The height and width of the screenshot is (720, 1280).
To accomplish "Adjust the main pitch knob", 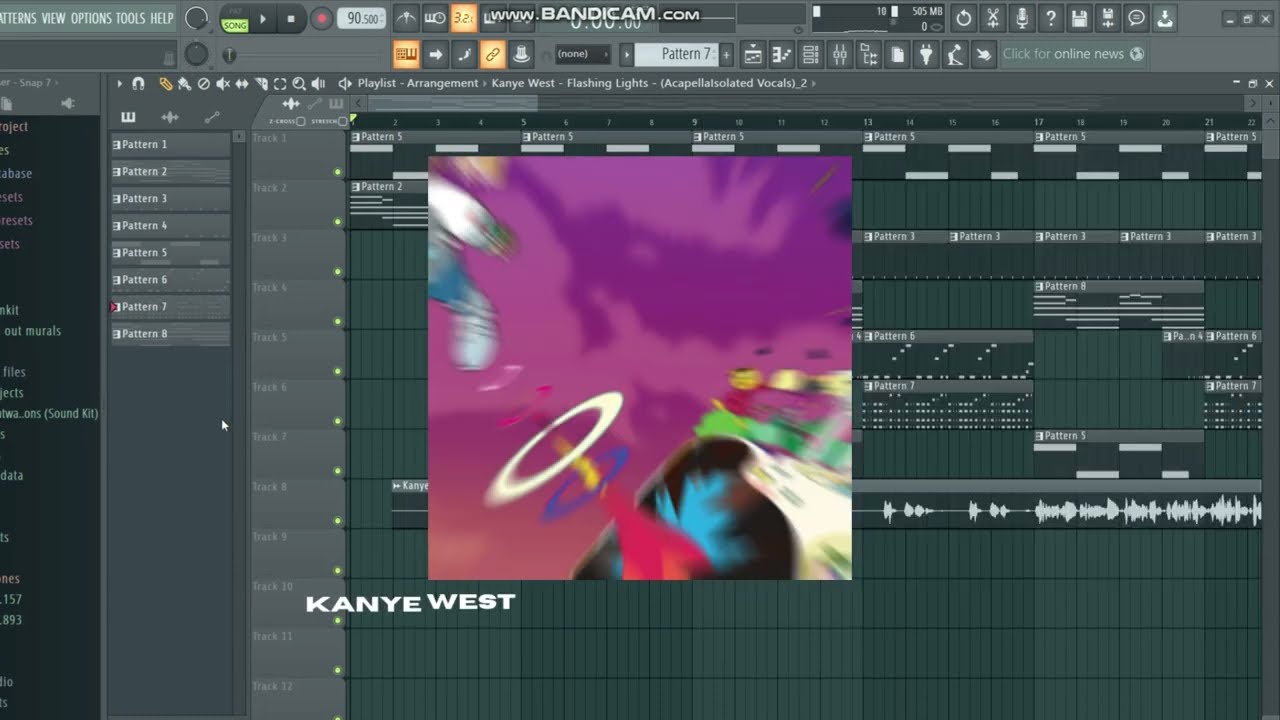I will (x=197, y=54).
